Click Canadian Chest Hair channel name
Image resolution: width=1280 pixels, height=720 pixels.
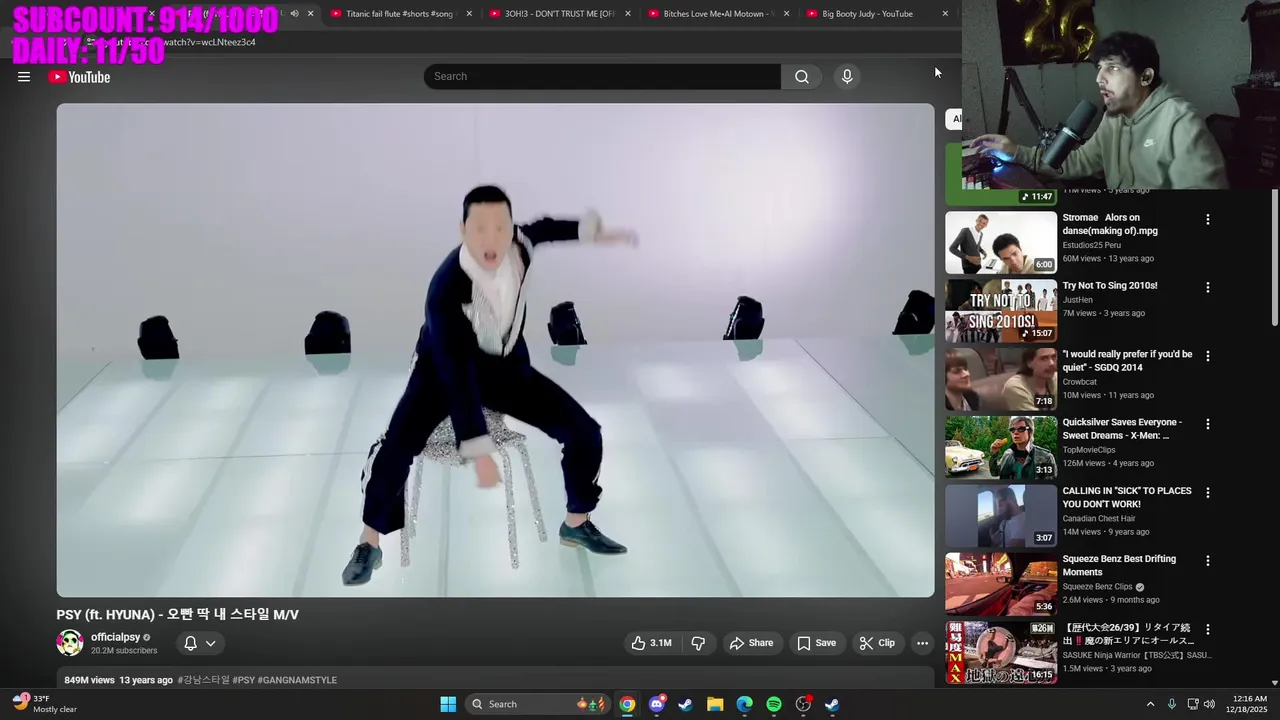tap(1099, 518)
